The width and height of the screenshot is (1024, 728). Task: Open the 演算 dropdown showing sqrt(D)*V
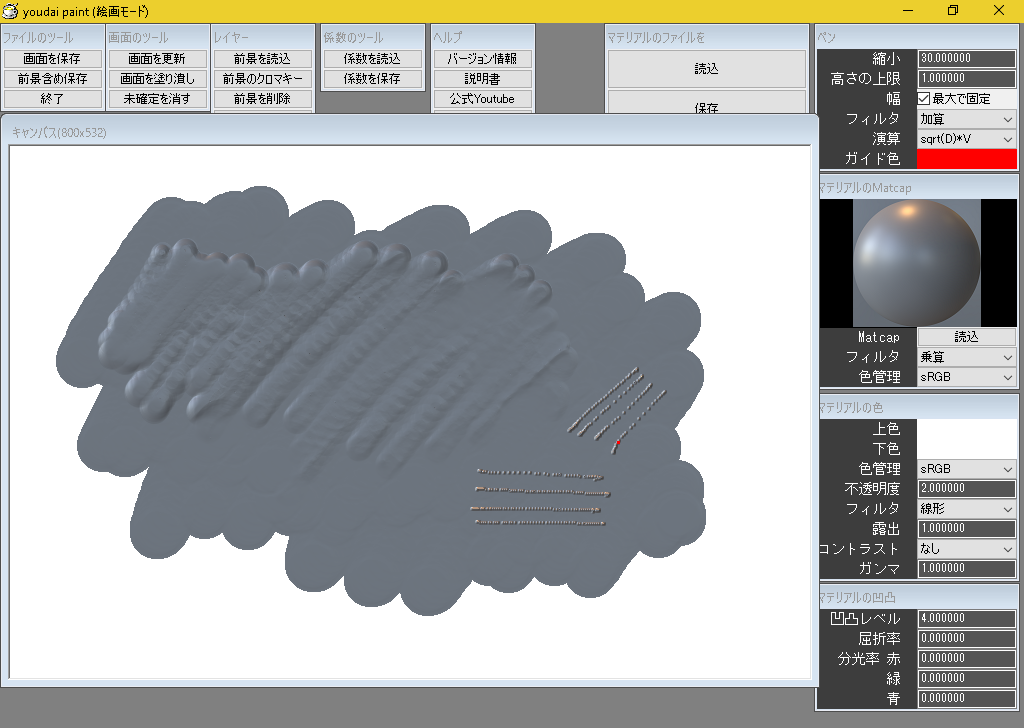(x=966, y=139)
